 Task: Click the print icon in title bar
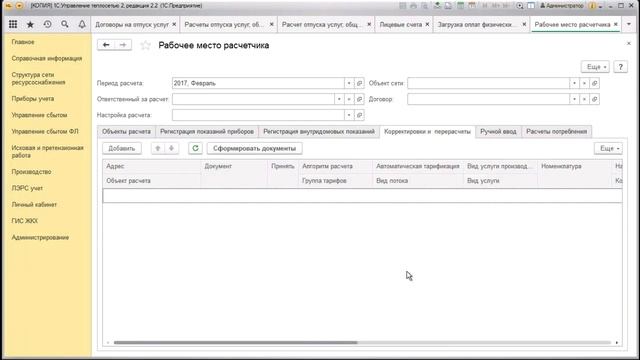[413, 6]
